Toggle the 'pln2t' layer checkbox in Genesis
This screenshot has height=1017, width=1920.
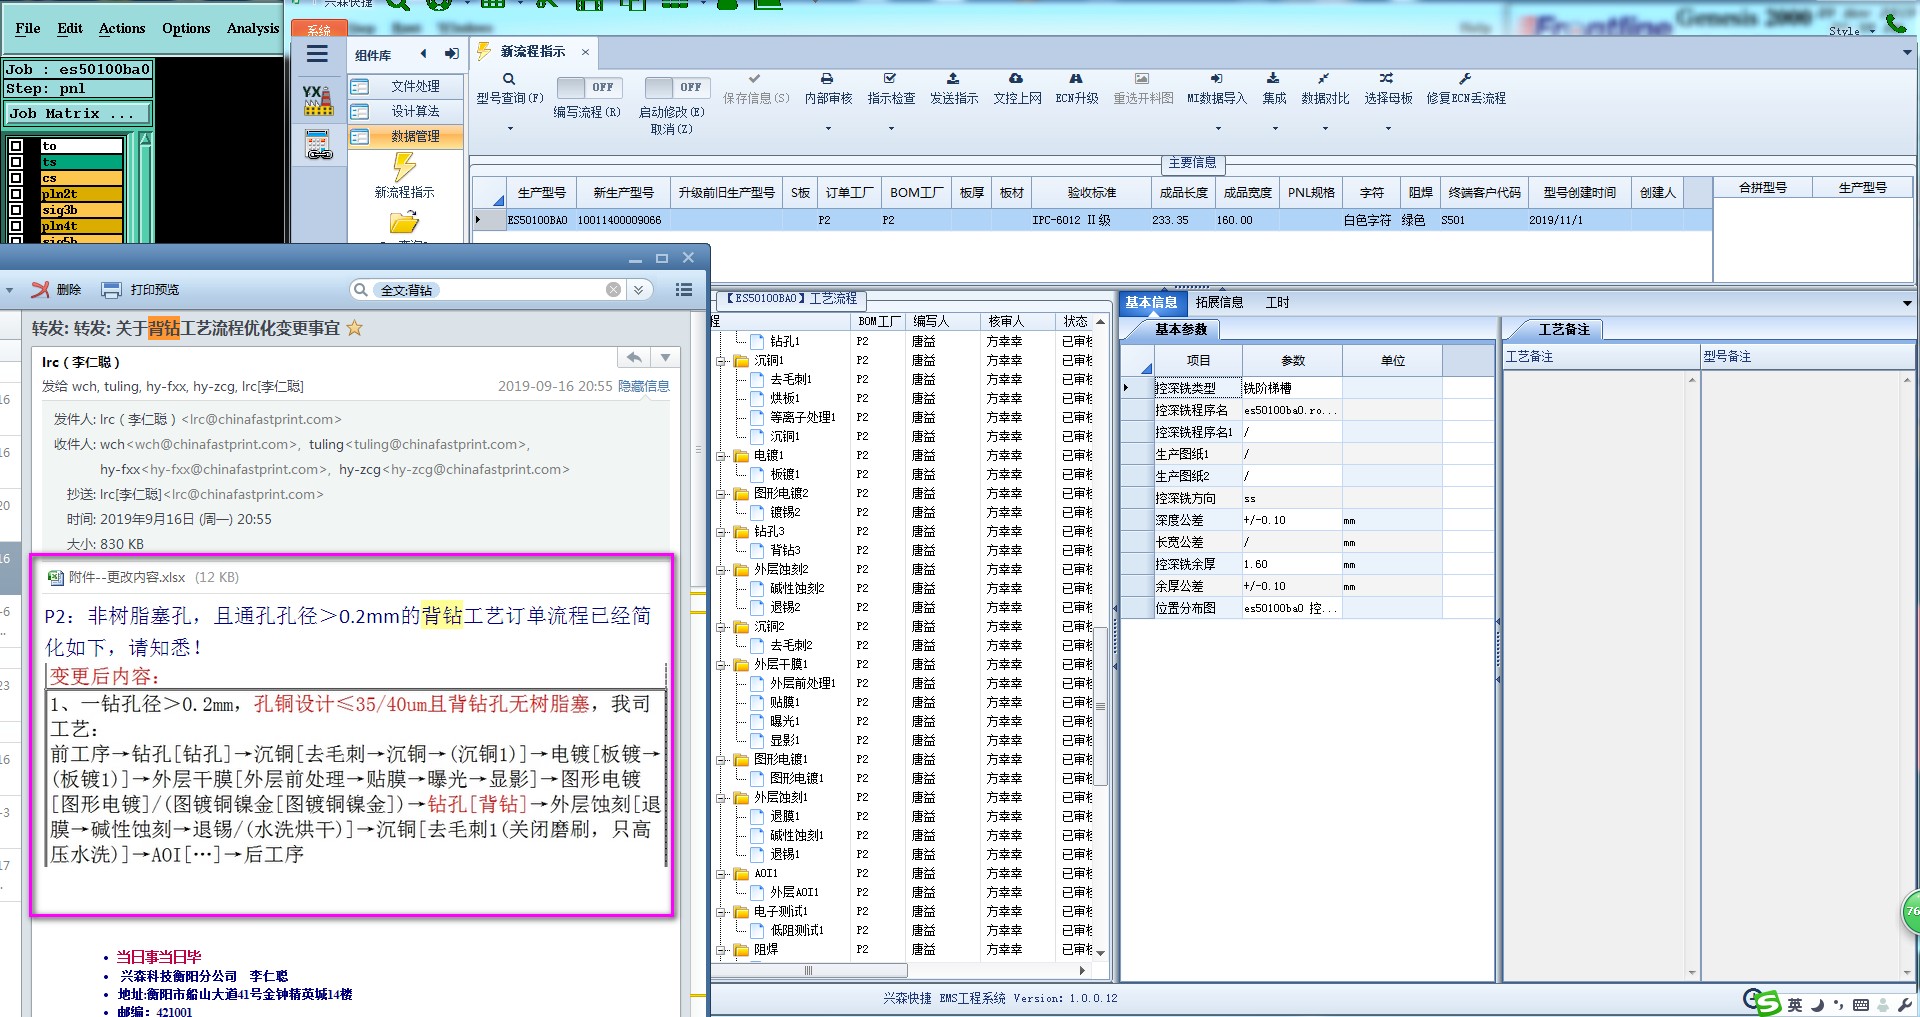click(16, 194)
